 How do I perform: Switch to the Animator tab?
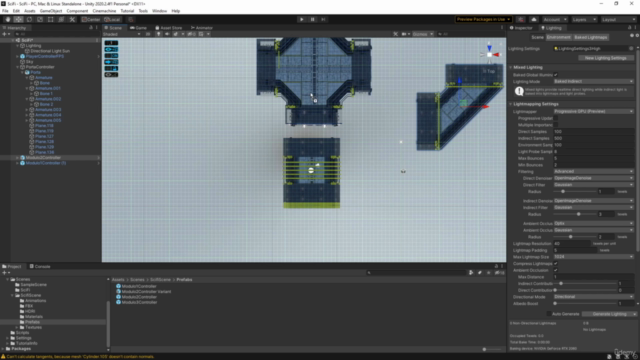[x=202, y=28]
